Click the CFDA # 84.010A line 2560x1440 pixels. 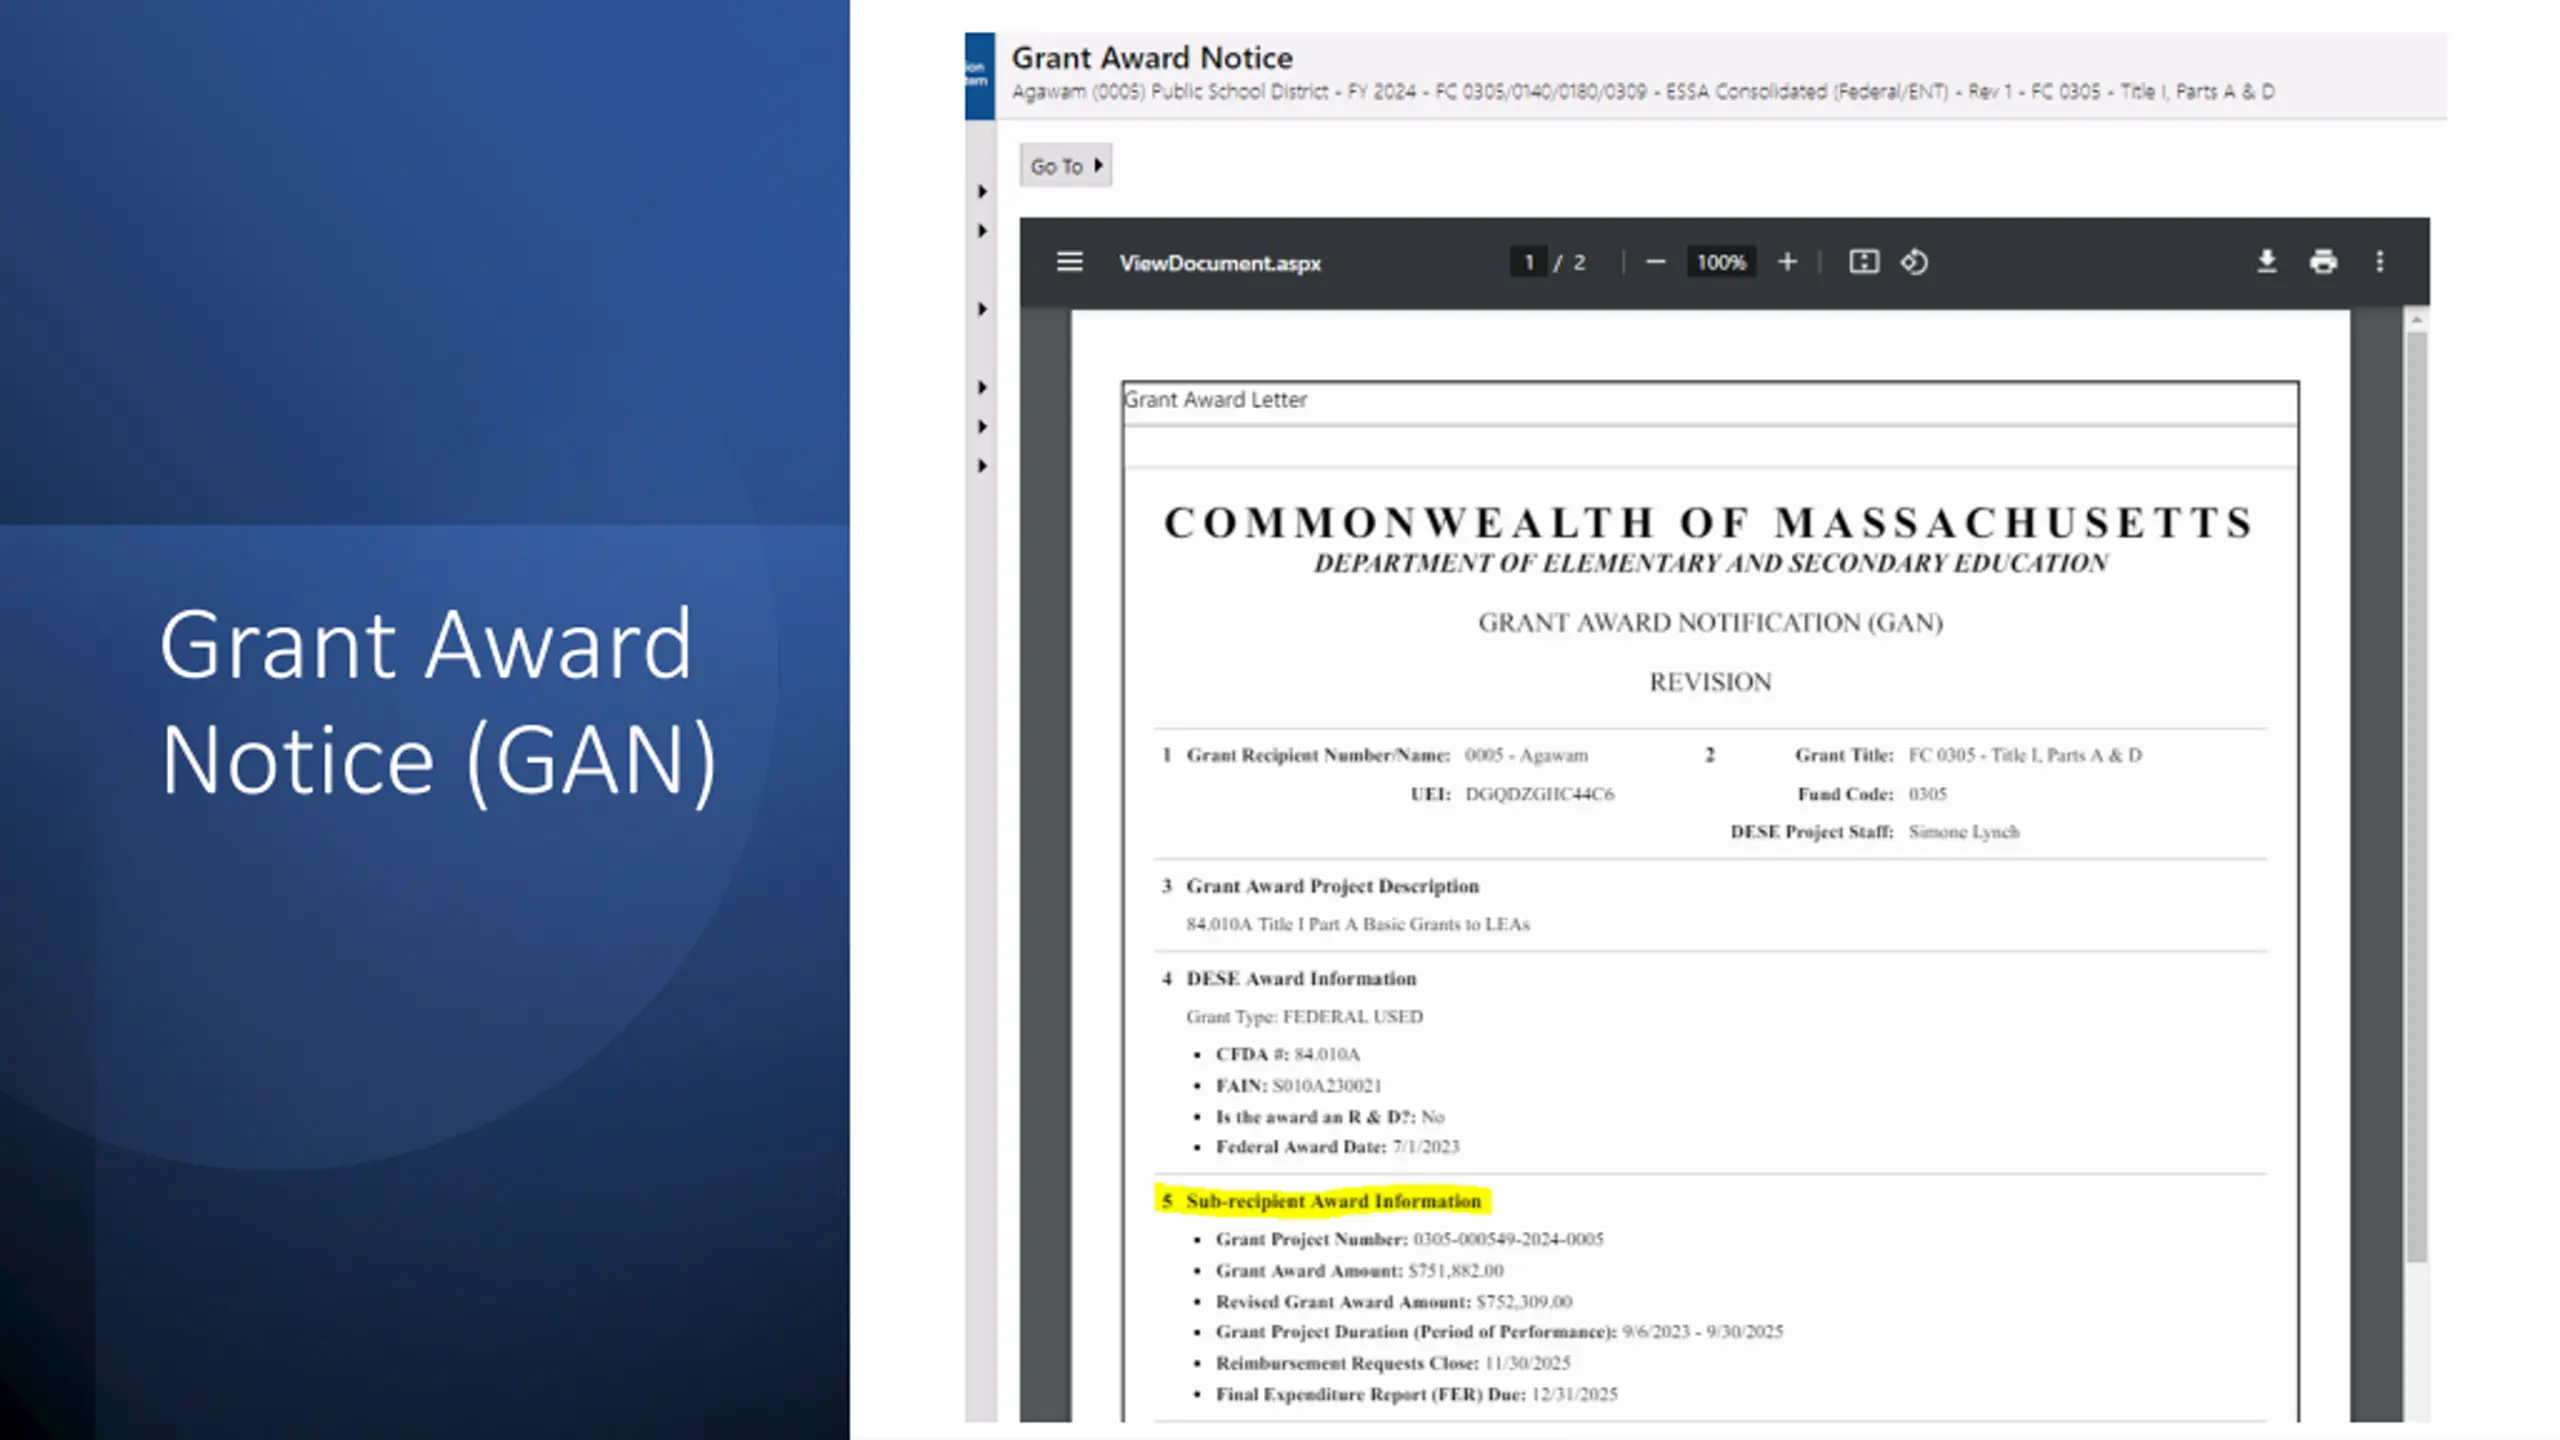tap(1288, 1054)
